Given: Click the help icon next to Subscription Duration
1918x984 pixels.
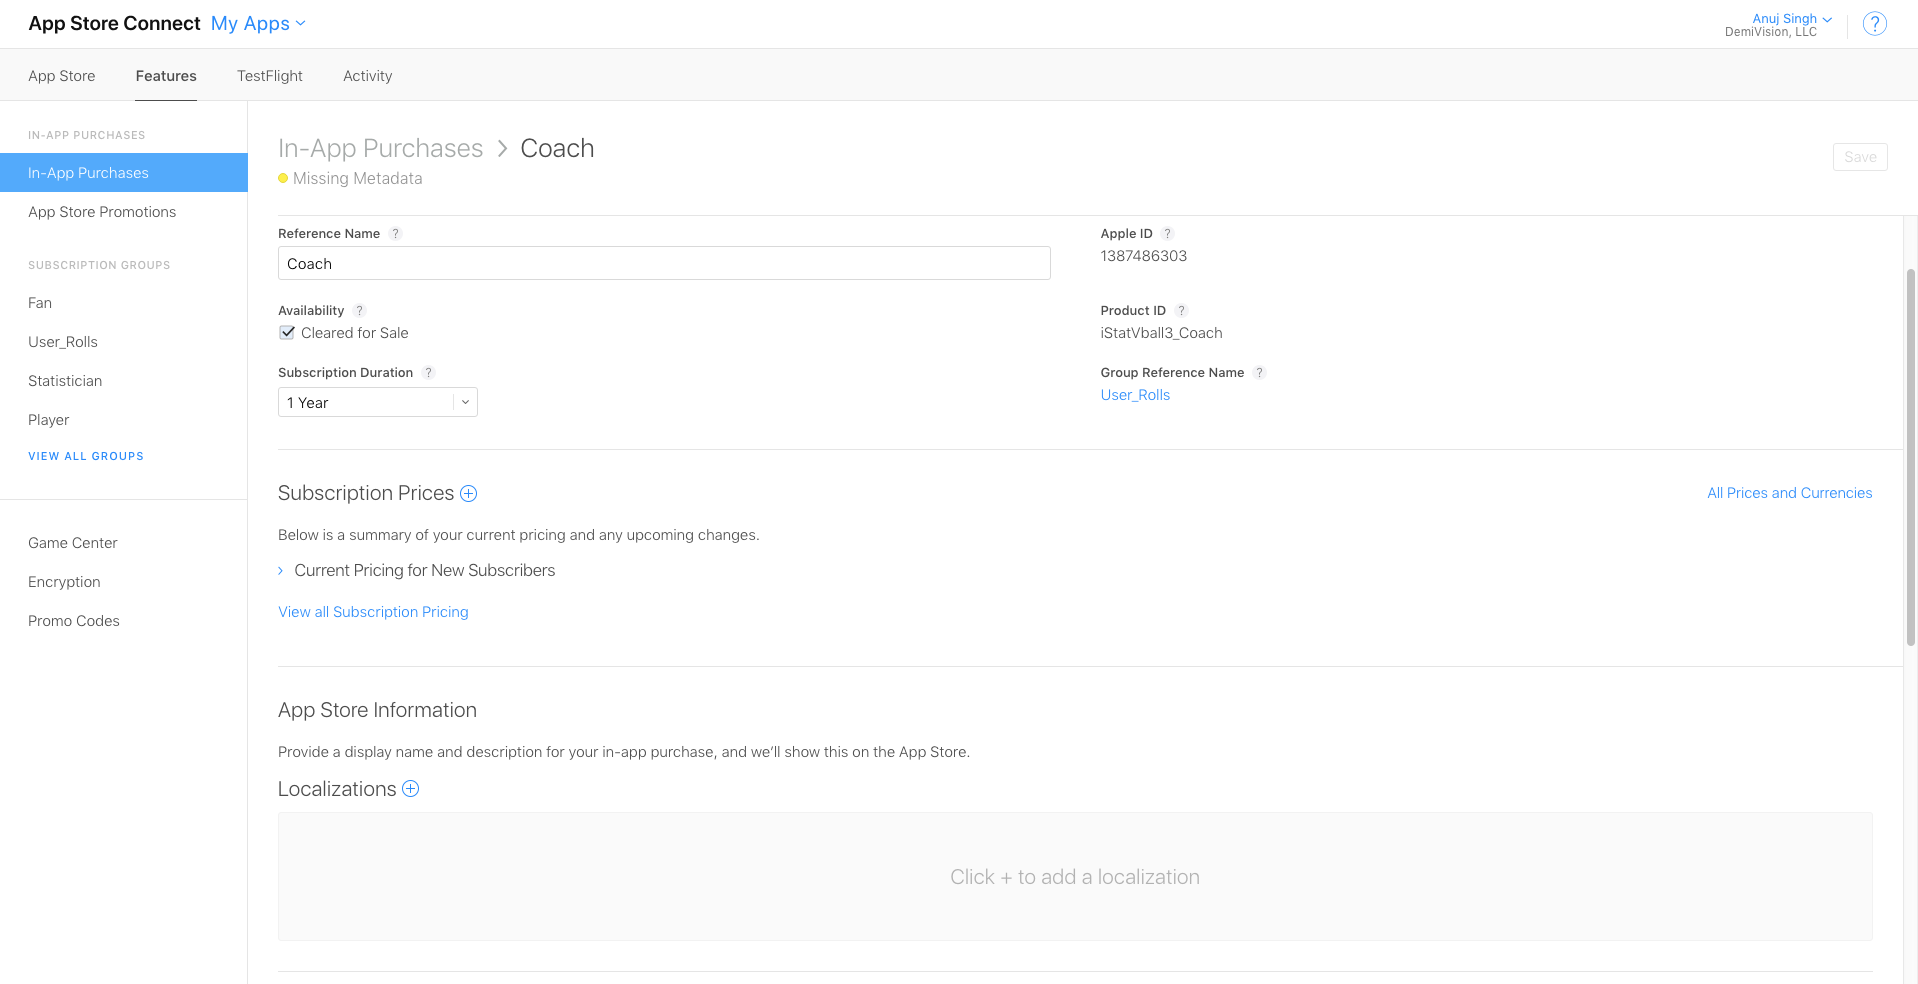Looking at the screenshot, I should pyautogui.click(x=428, y=373).
